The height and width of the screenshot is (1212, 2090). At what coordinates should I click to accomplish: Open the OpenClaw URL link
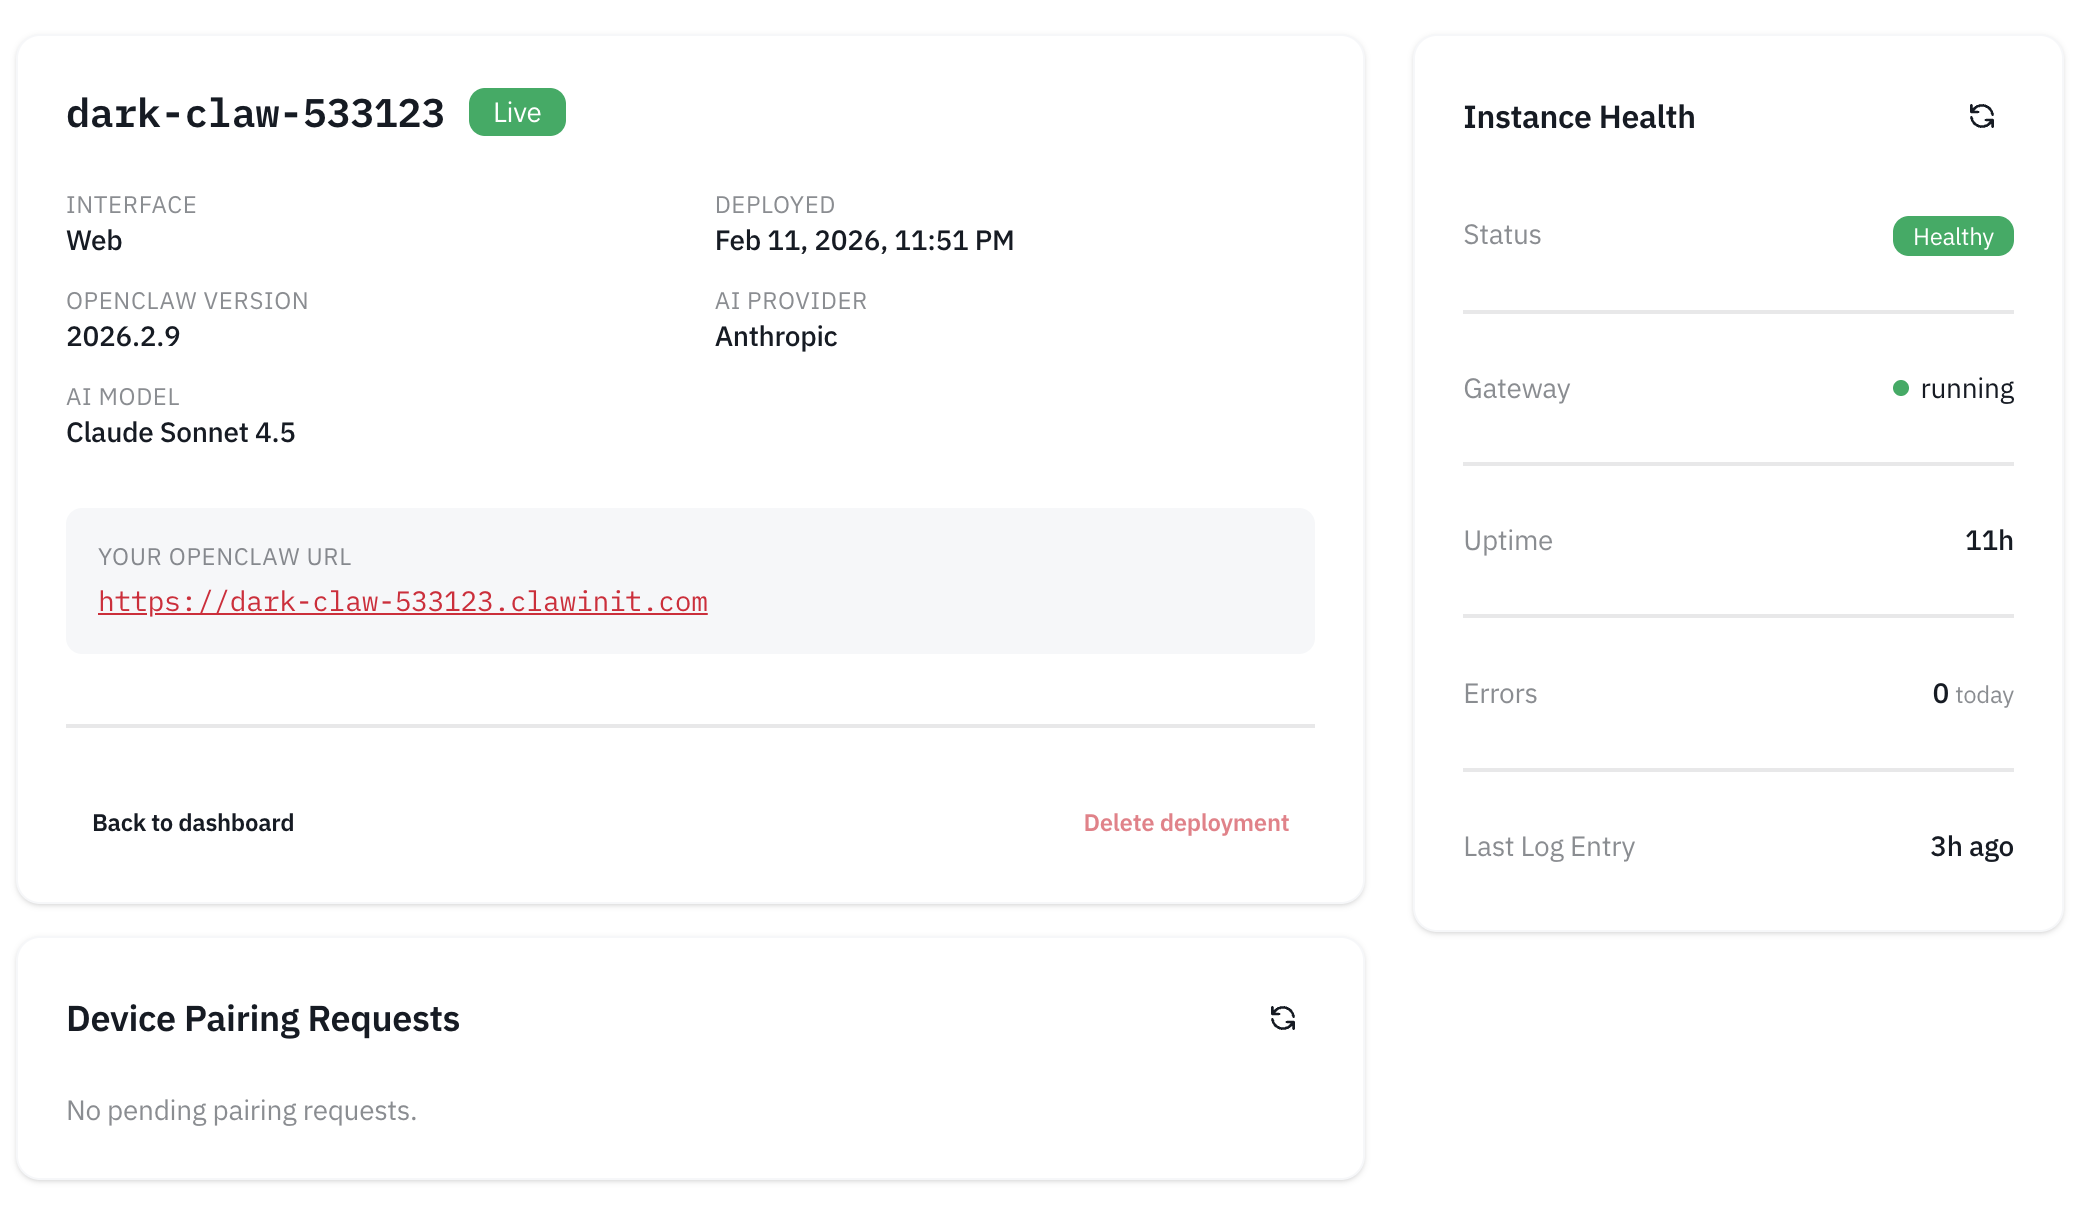pyautogui.click(x=402, y=601)
